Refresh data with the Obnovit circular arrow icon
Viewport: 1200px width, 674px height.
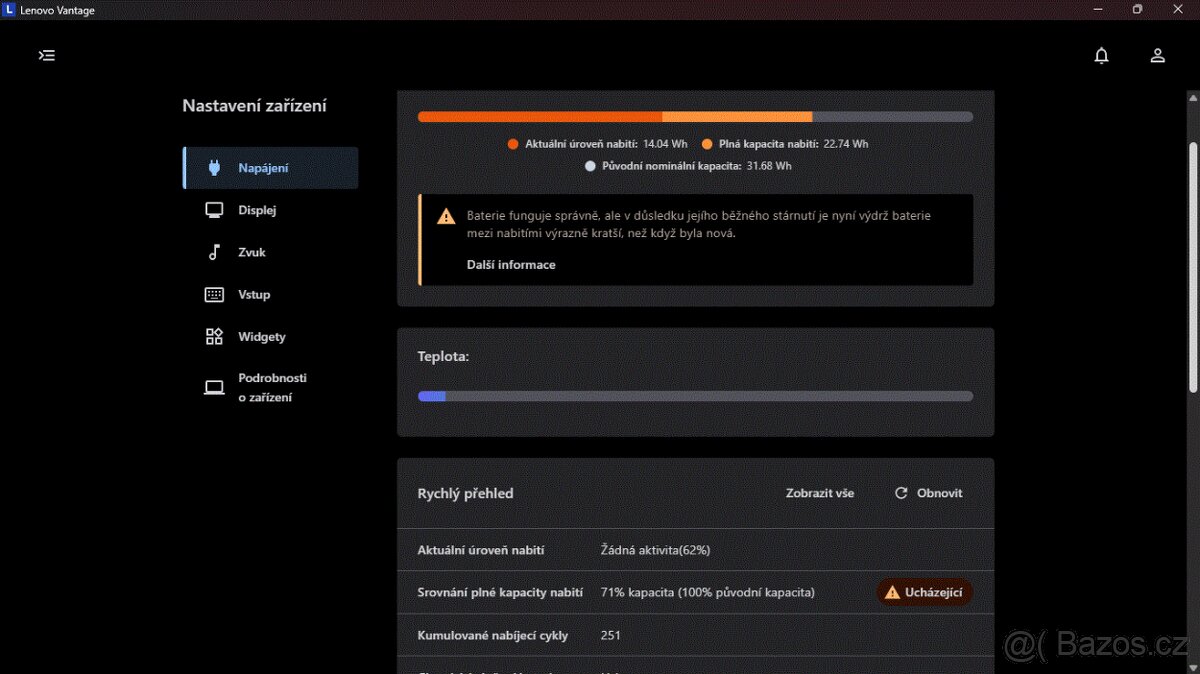pyautogui.click(x=900, y=492)
